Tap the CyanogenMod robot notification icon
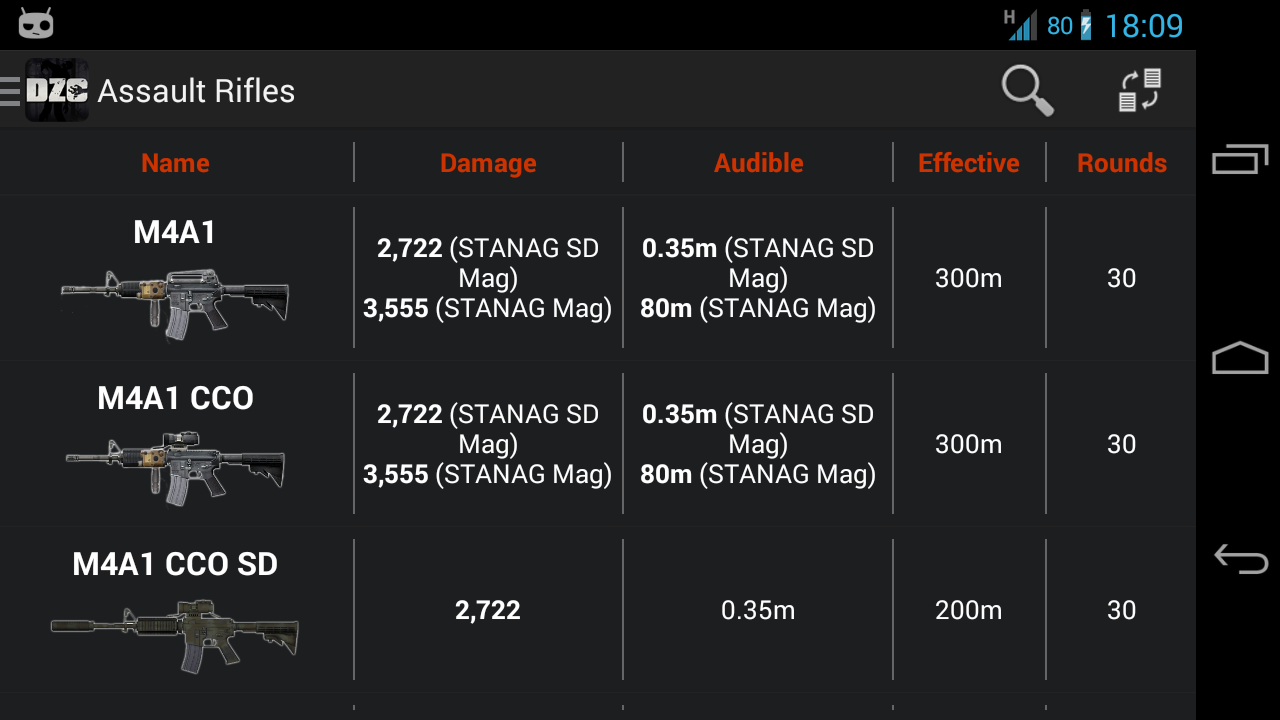The width and height of the screenshot is (1280, 720). click(x=36, y=23)
